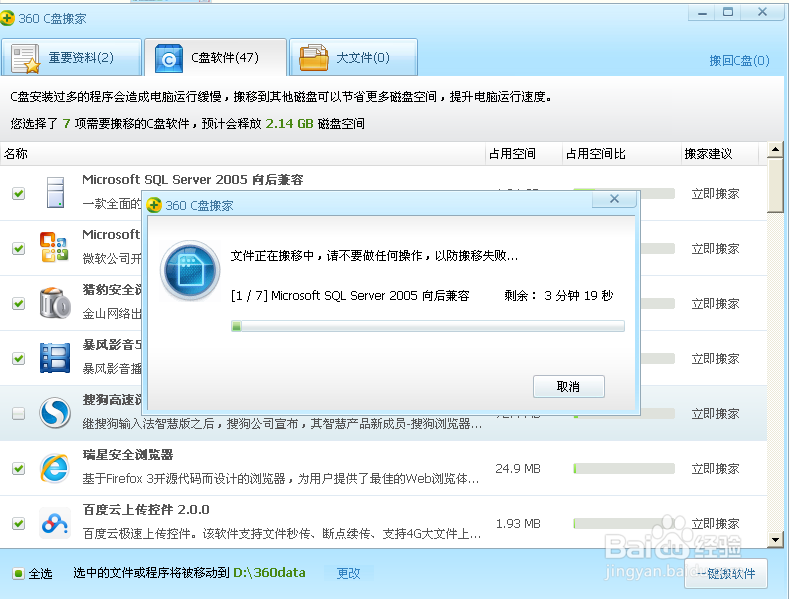
Task: Uncheck the Microsoft Office row checkbox
Action: coord(19,248)
